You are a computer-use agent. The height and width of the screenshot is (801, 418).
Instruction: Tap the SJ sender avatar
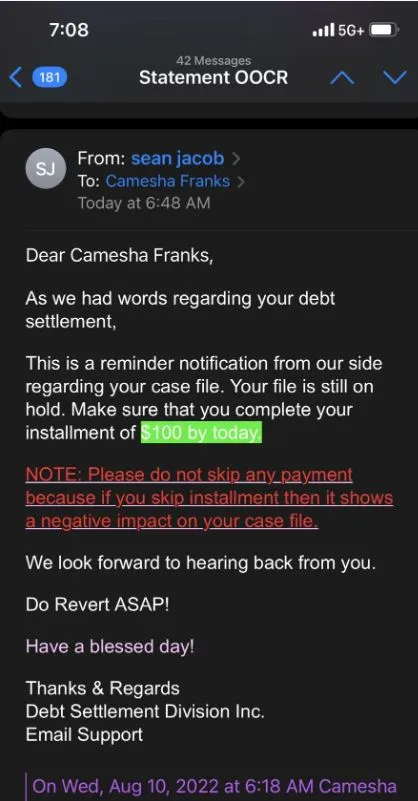pos(46,169)
